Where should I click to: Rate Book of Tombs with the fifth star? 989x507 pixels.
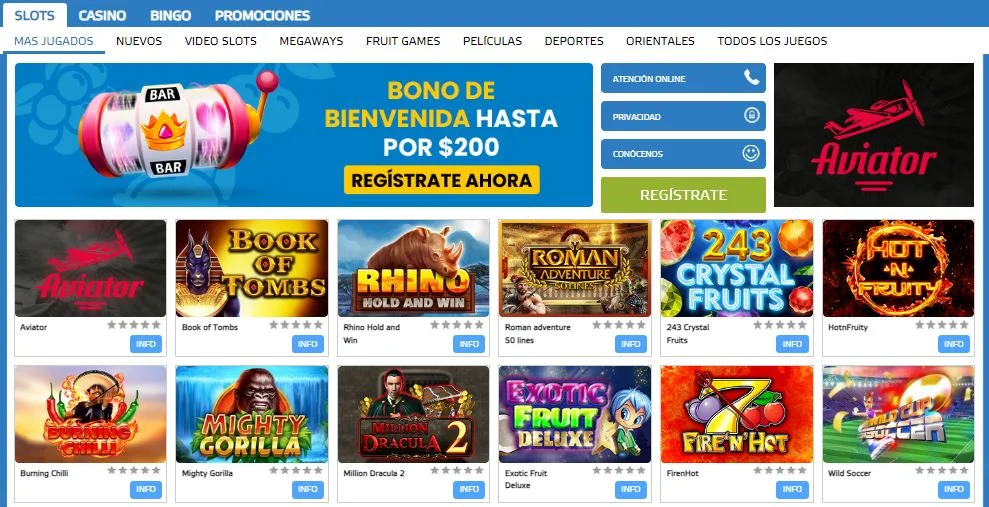pyautogui.click(x=318, y=325)
